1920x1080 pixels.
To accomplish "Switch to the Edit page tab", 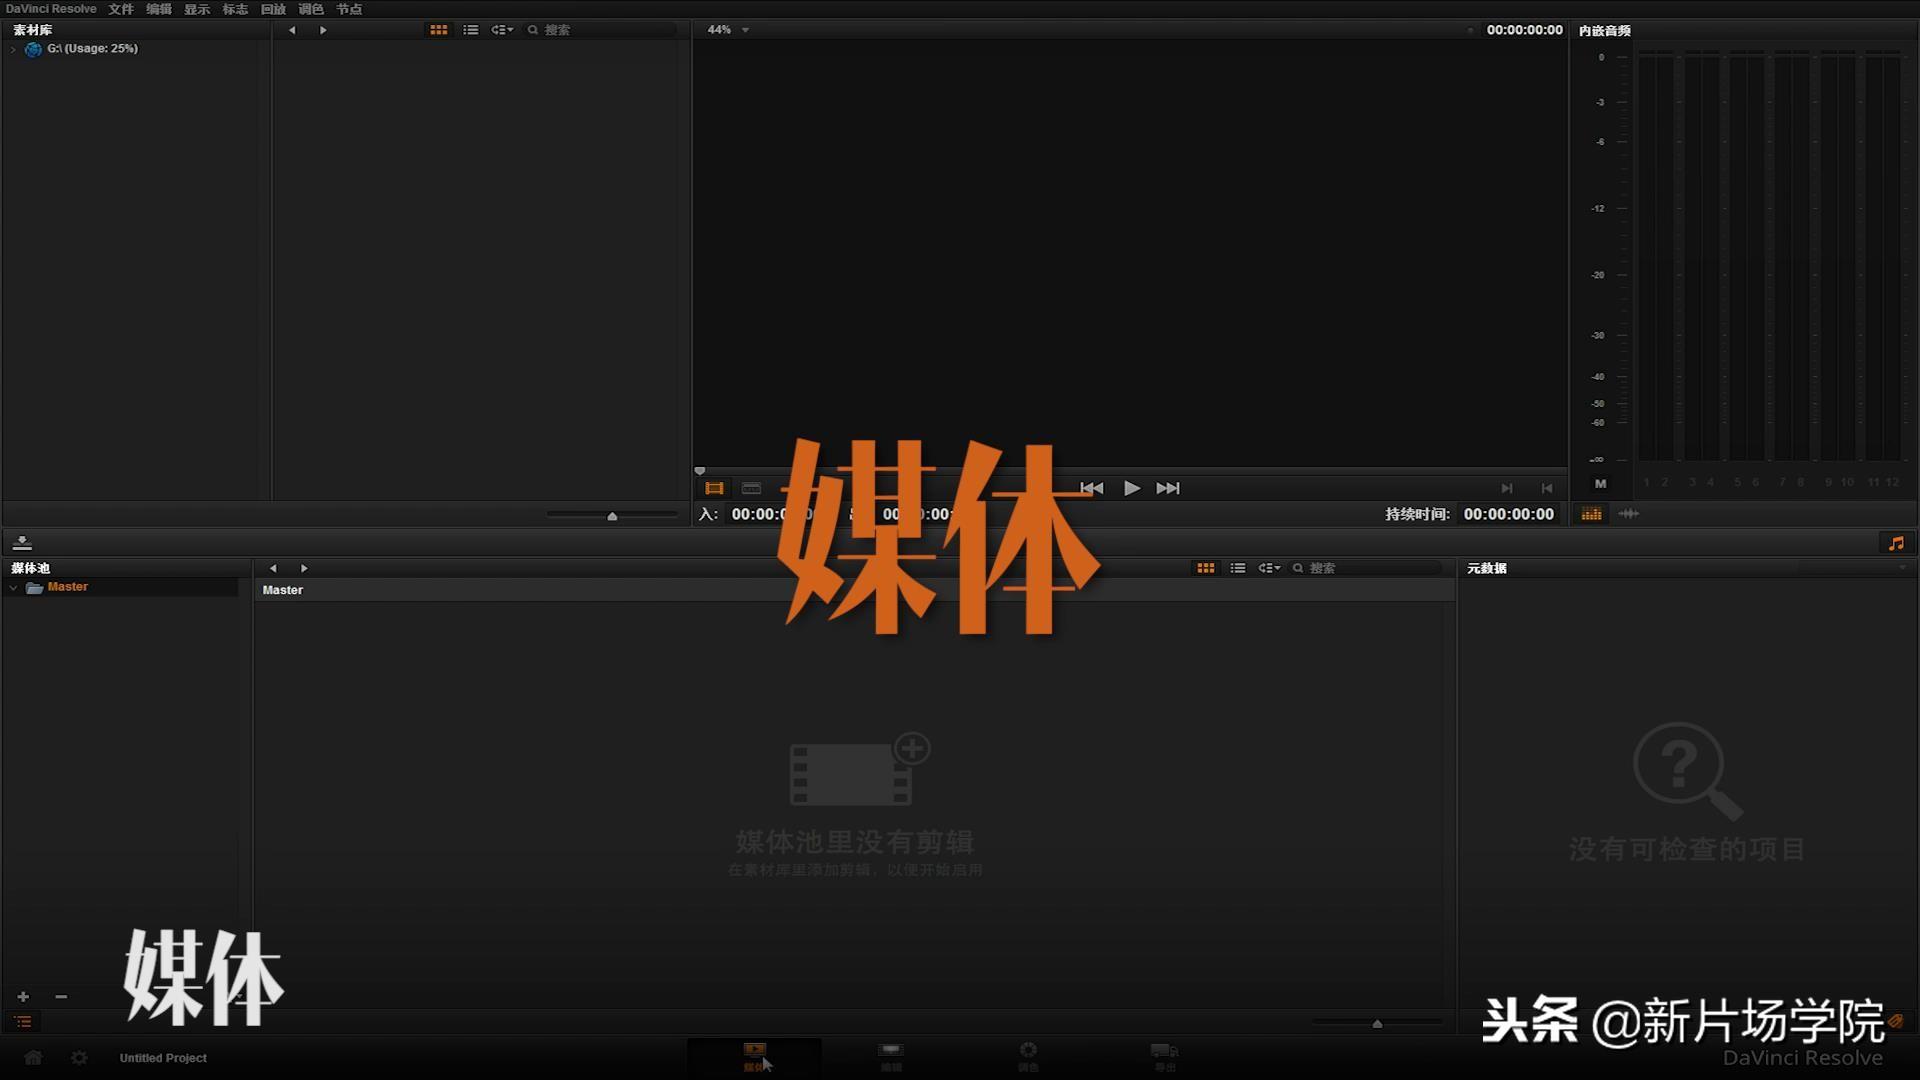I will 891,1057.
